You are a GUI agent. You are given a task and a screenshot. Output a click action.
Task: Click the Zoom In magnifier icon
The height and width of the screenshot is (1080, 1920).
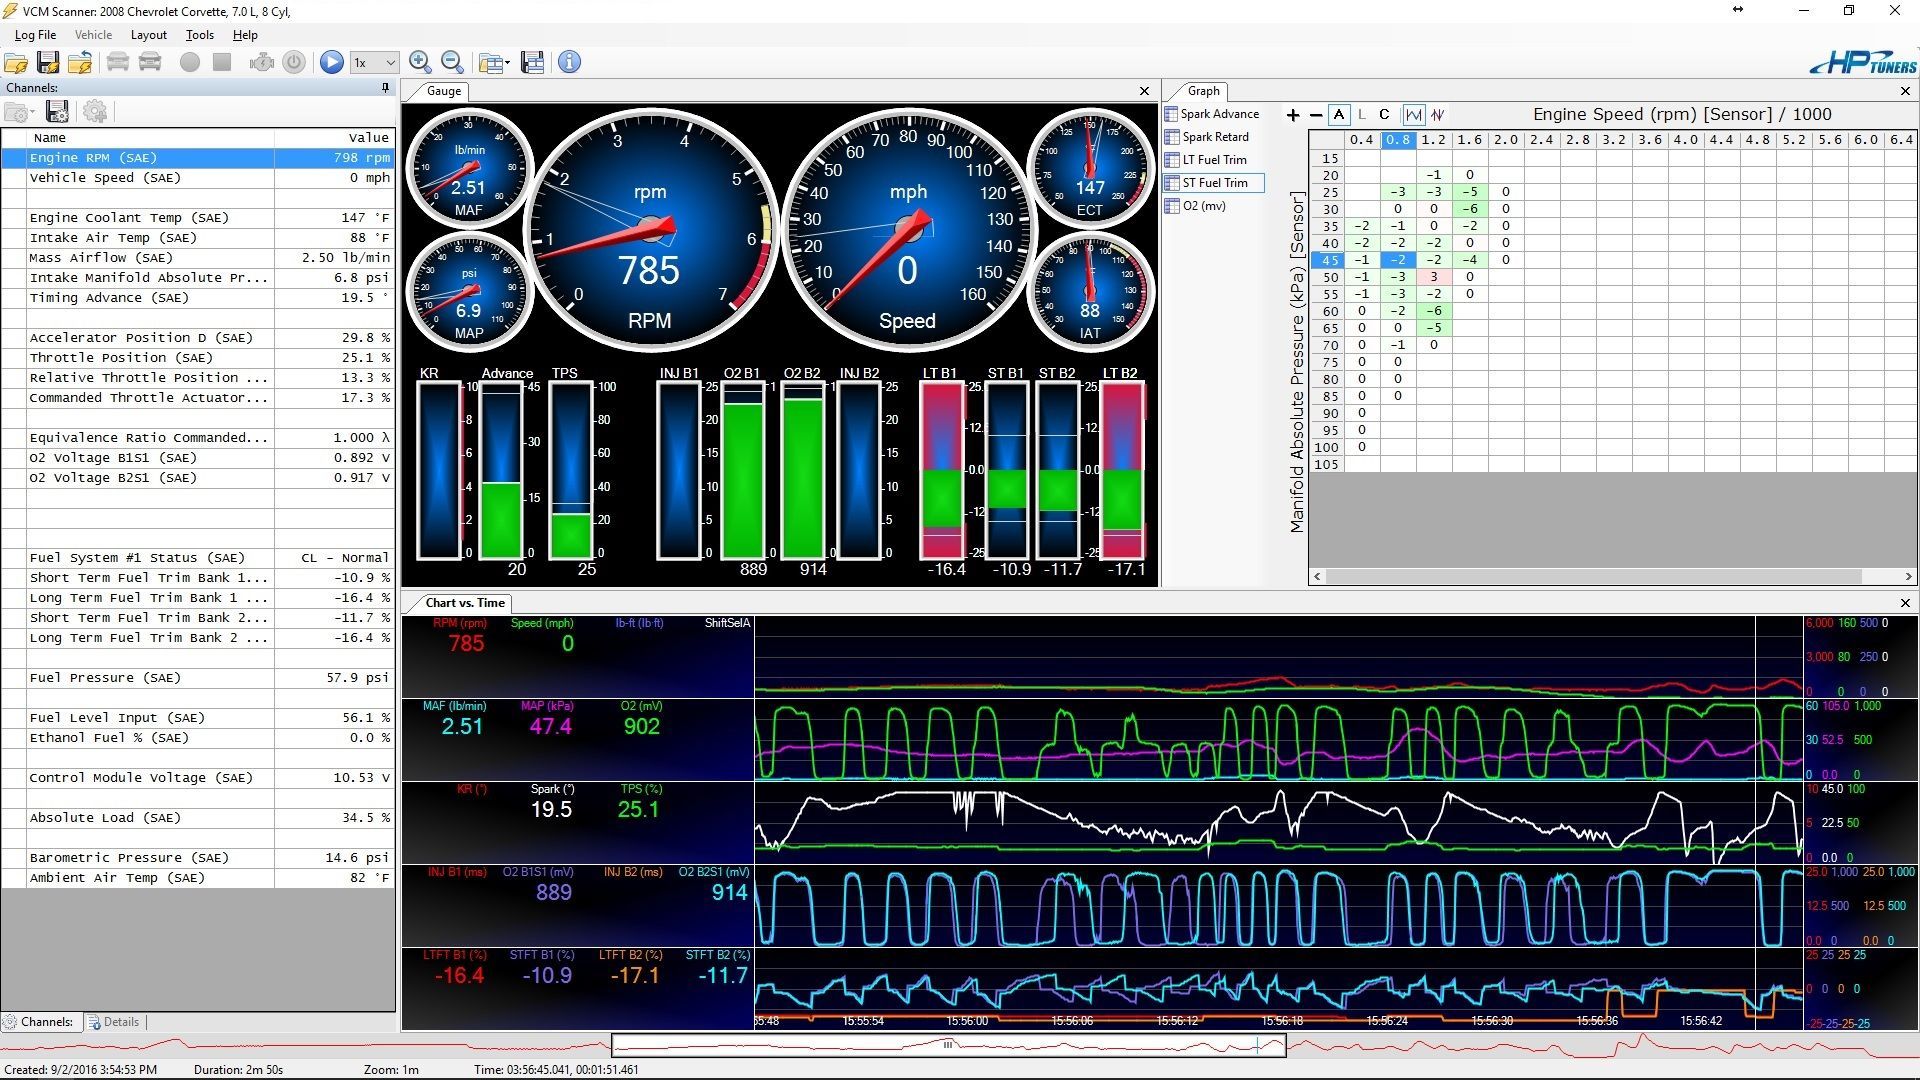click(x=420, y=62)
